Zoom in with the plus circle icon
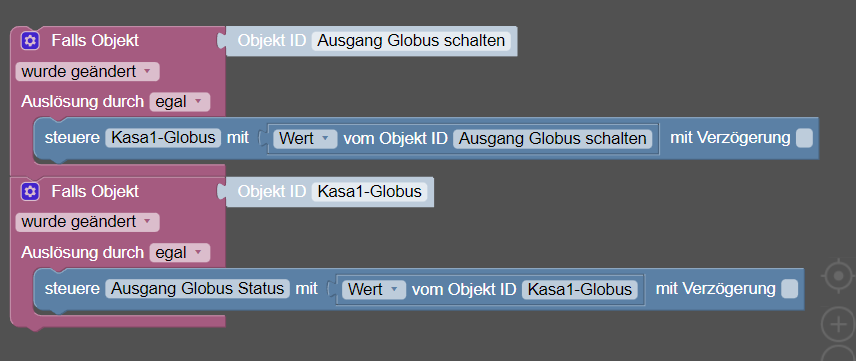856x361 pixels. tap(839, 324)
